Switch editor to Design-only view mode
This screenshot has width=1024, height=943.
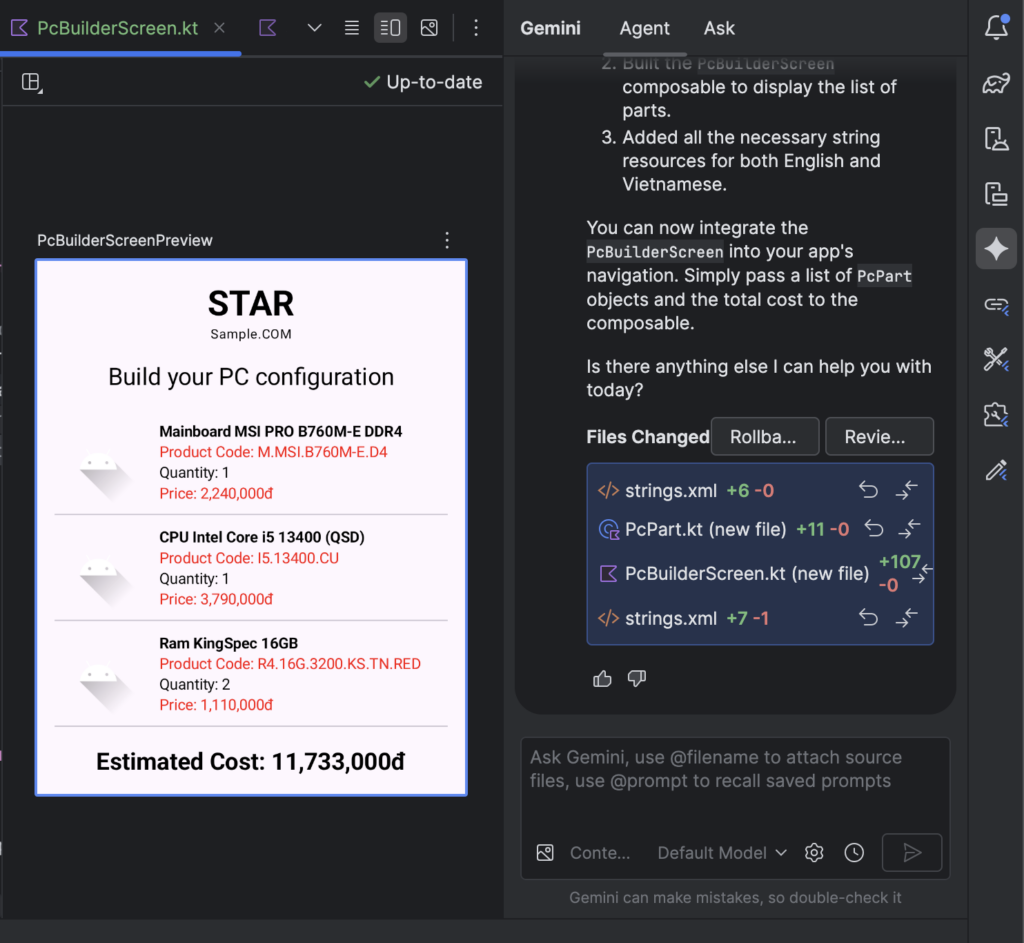pos(429,28)
